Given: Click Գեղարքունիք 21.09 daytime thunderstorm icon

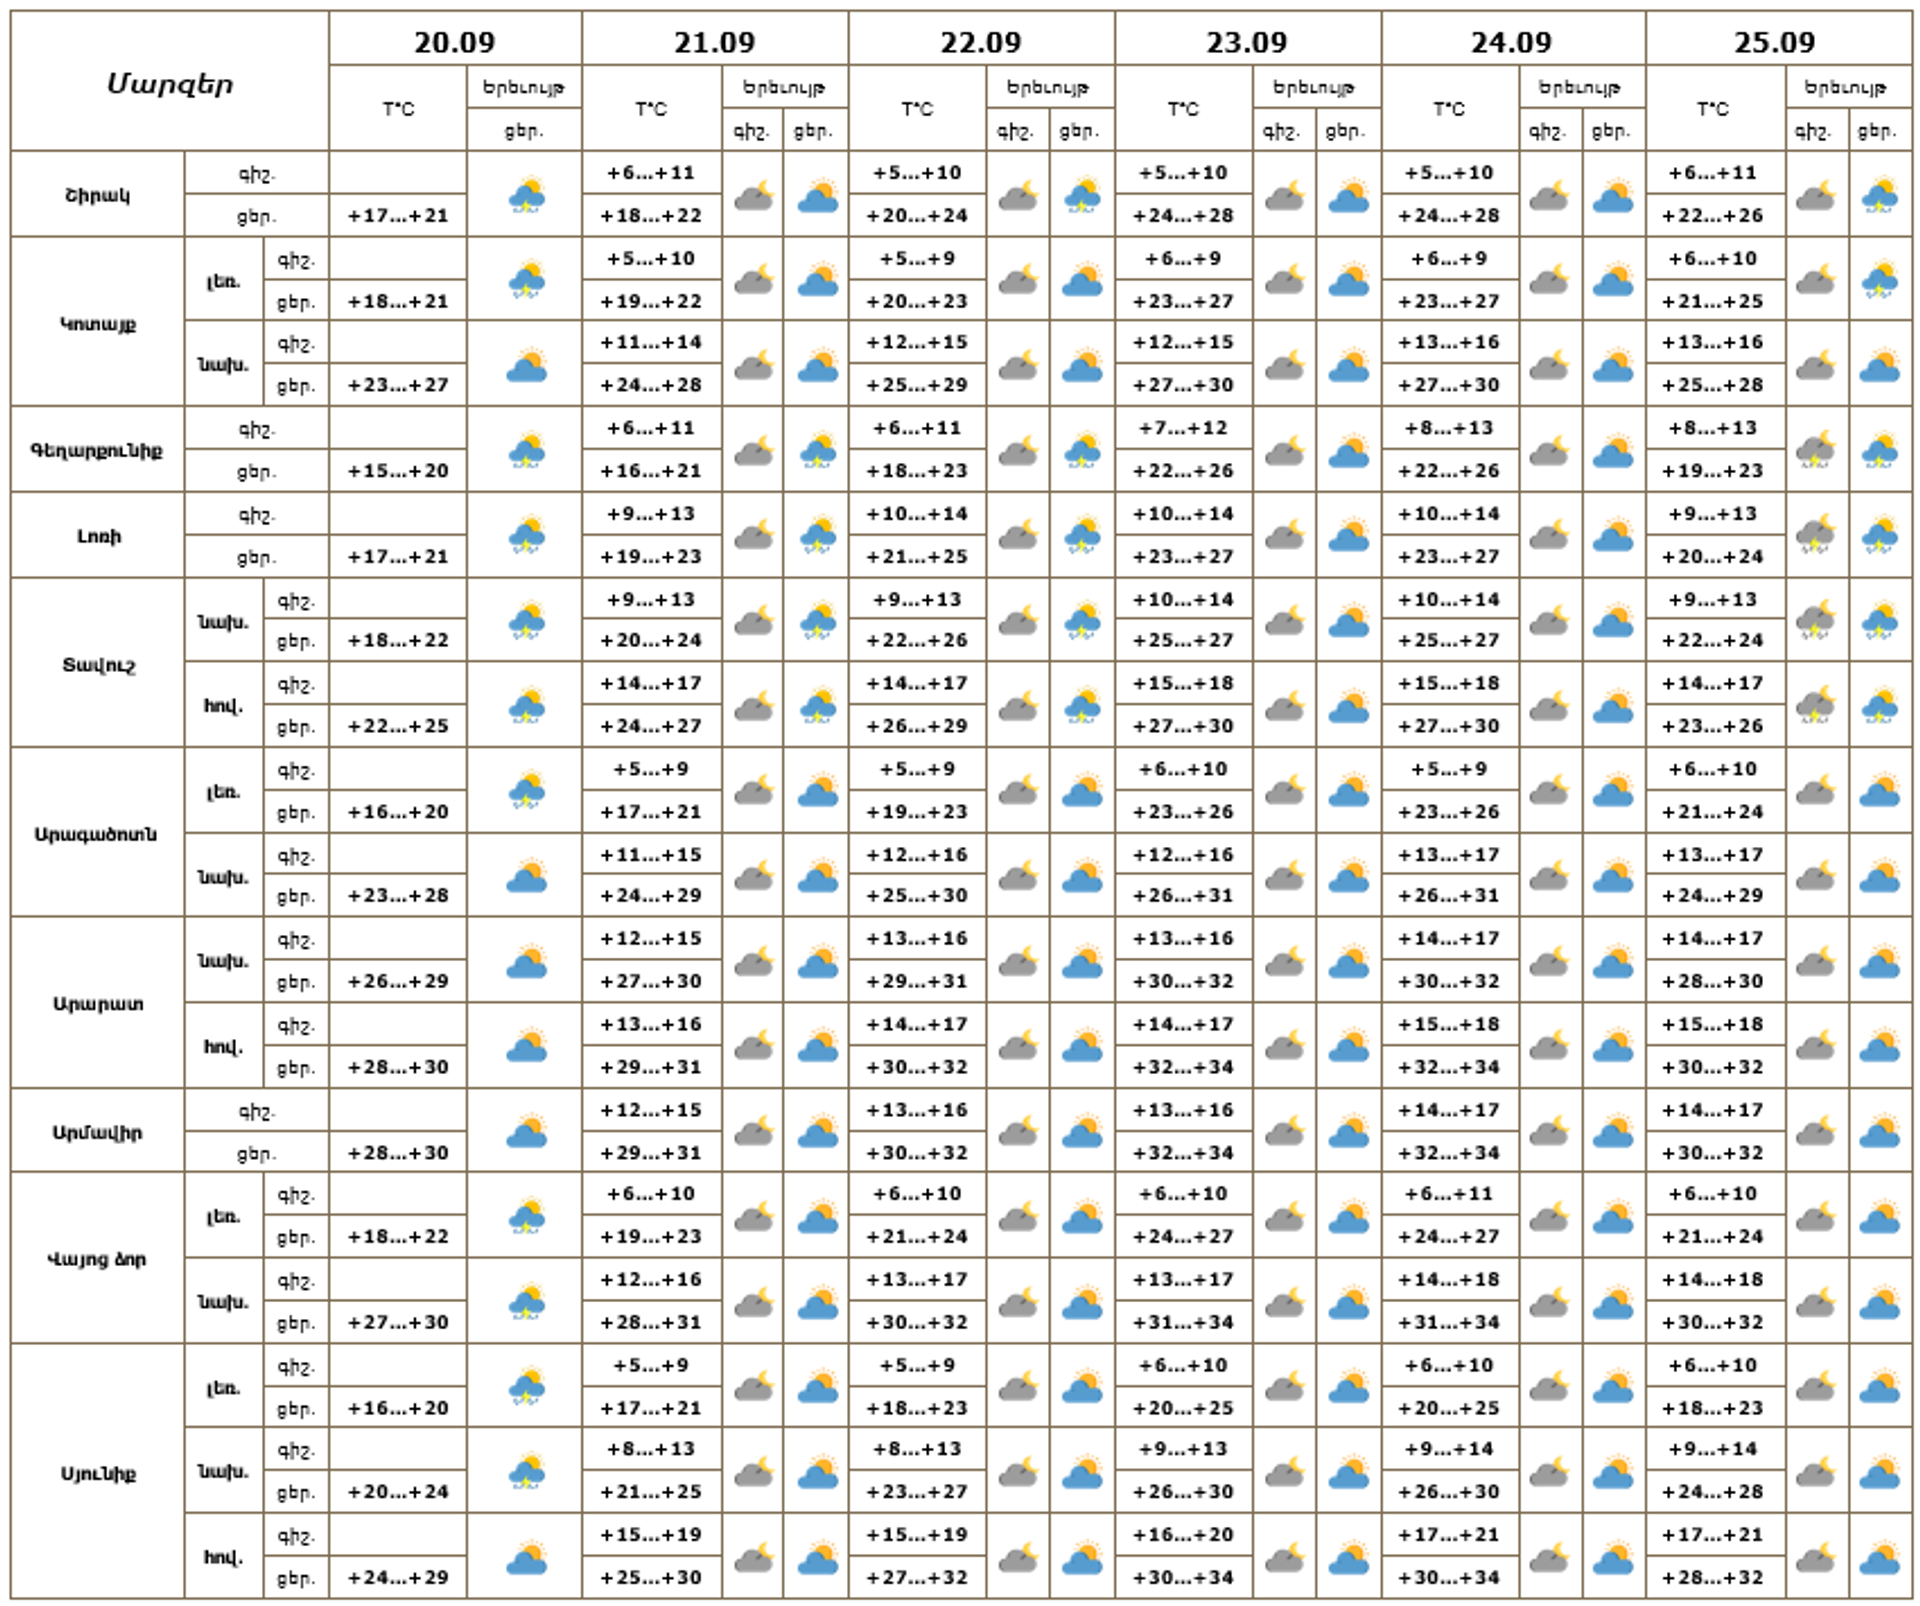Looking at the screenshot, I should [x=818, y=451].
